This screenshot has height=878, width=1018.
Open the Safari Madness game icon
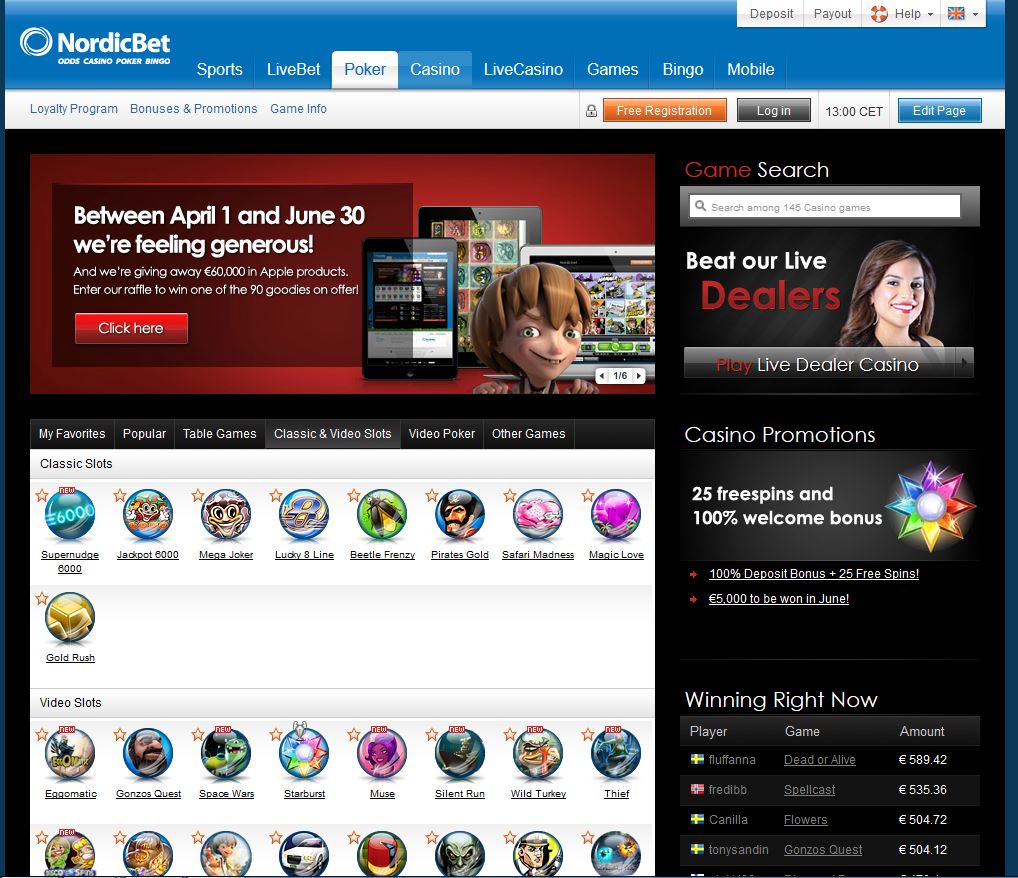click(x=538, y=515)
